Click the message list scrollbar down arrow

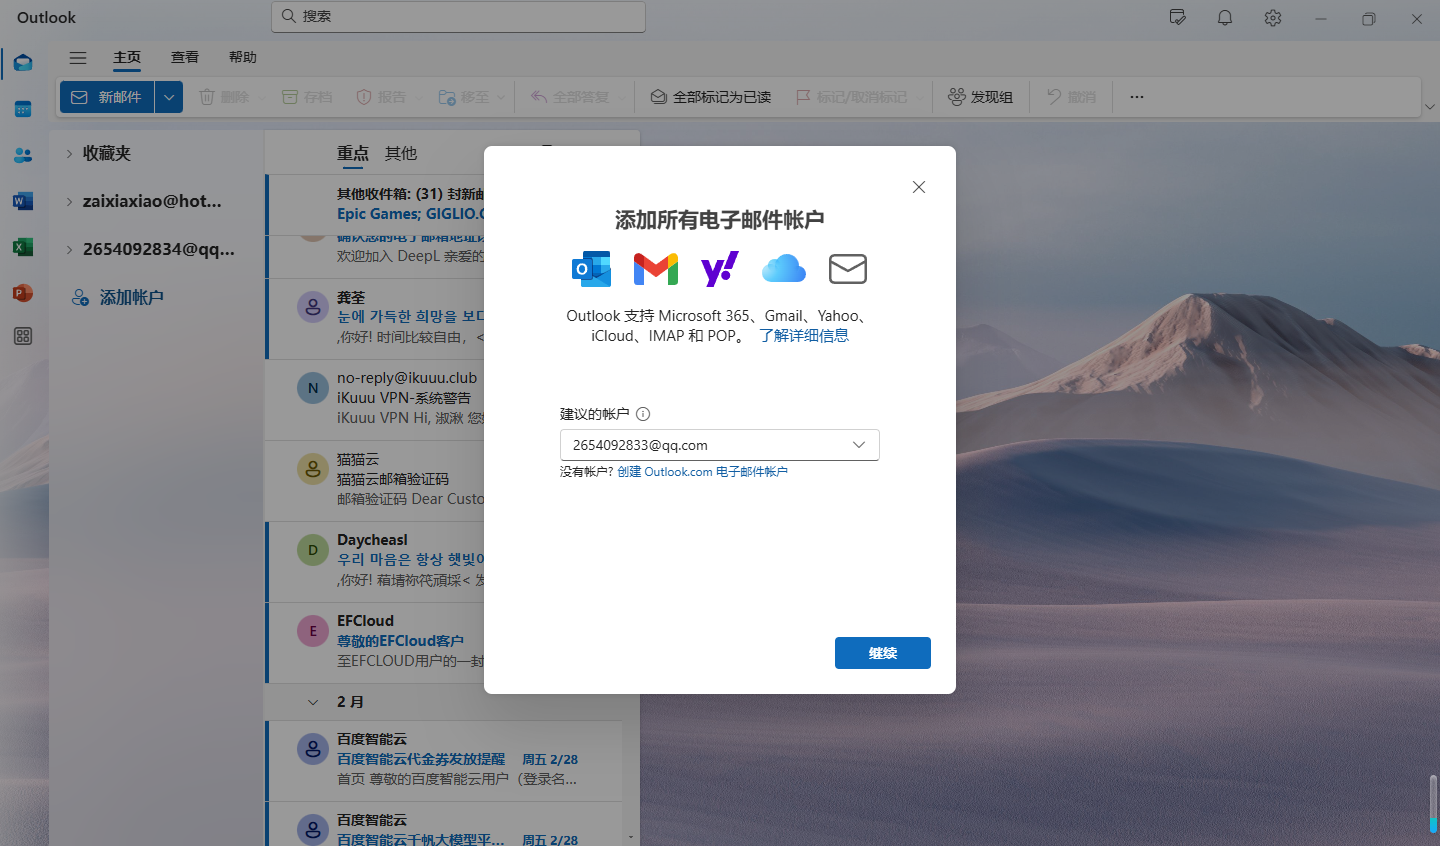click(x=630, y=837)
